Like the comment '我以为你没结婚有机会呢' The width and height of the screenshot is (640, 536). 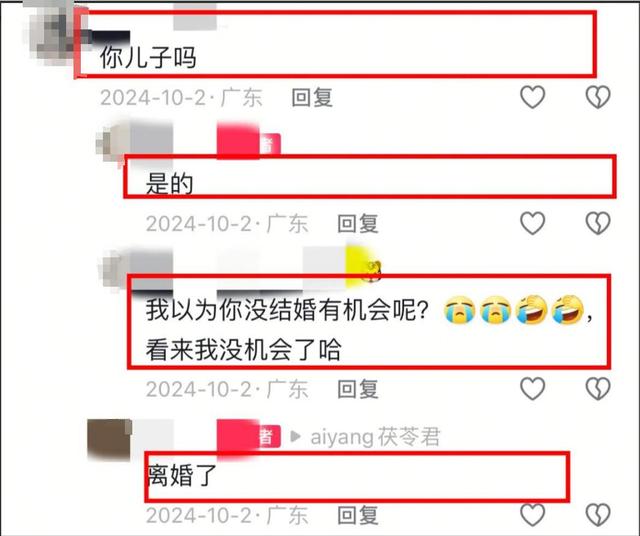click(532, 389)
